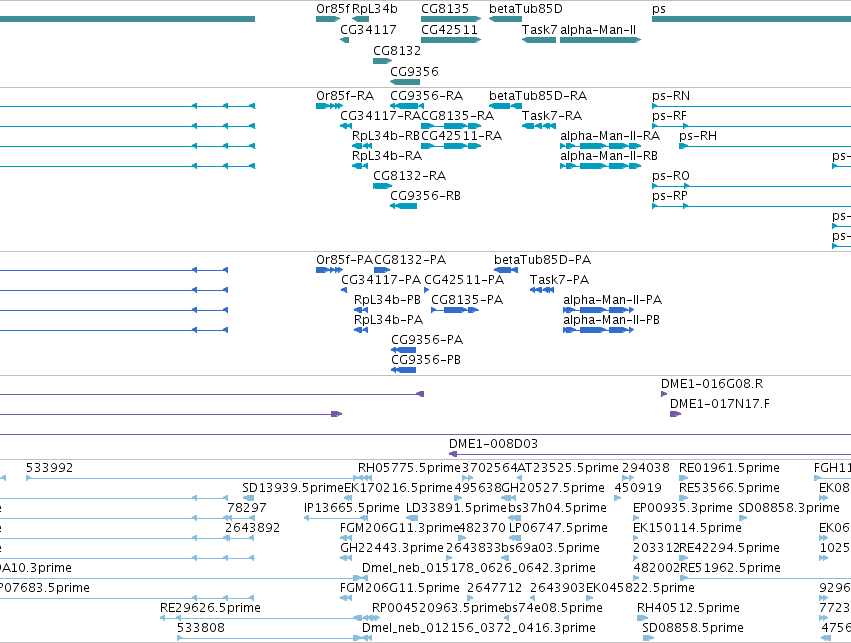The image size is (851, 643).
Task: Click the 533992 feature label
Action: [x=49, y=467]
